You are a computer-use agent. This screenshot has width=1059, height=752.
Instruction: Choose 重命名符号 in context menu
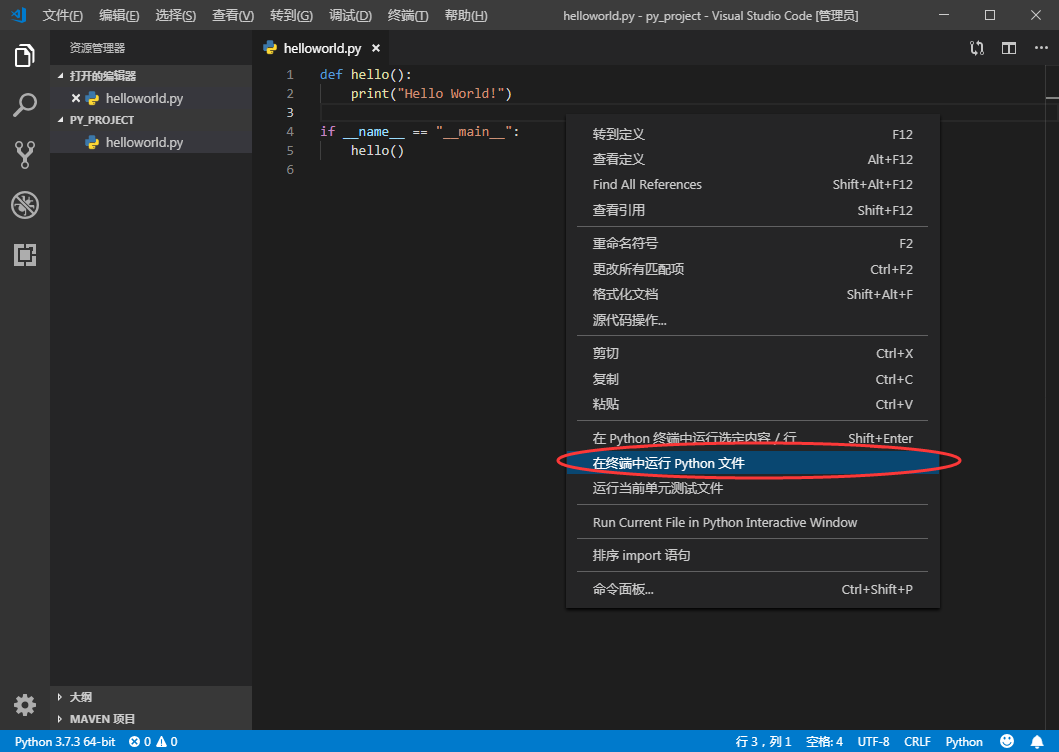(x=752, y=243)
